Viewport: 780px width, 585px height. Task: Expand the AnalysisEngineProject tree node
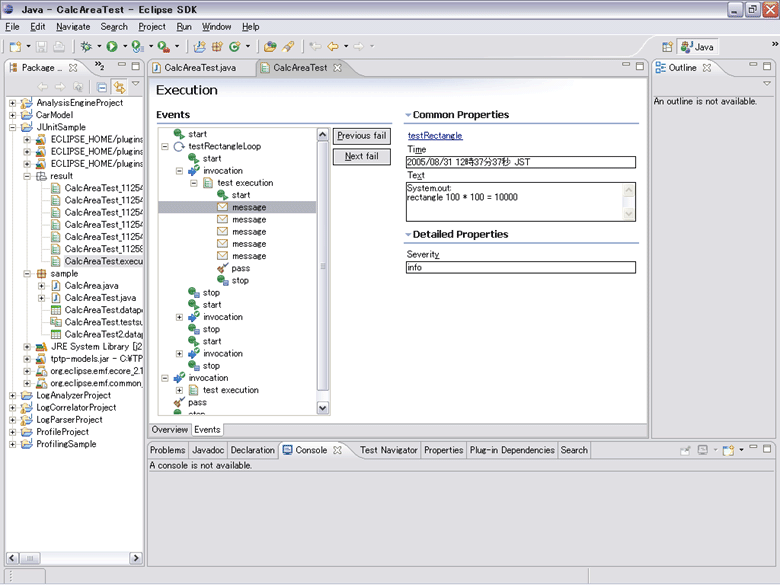pos(12,103)
